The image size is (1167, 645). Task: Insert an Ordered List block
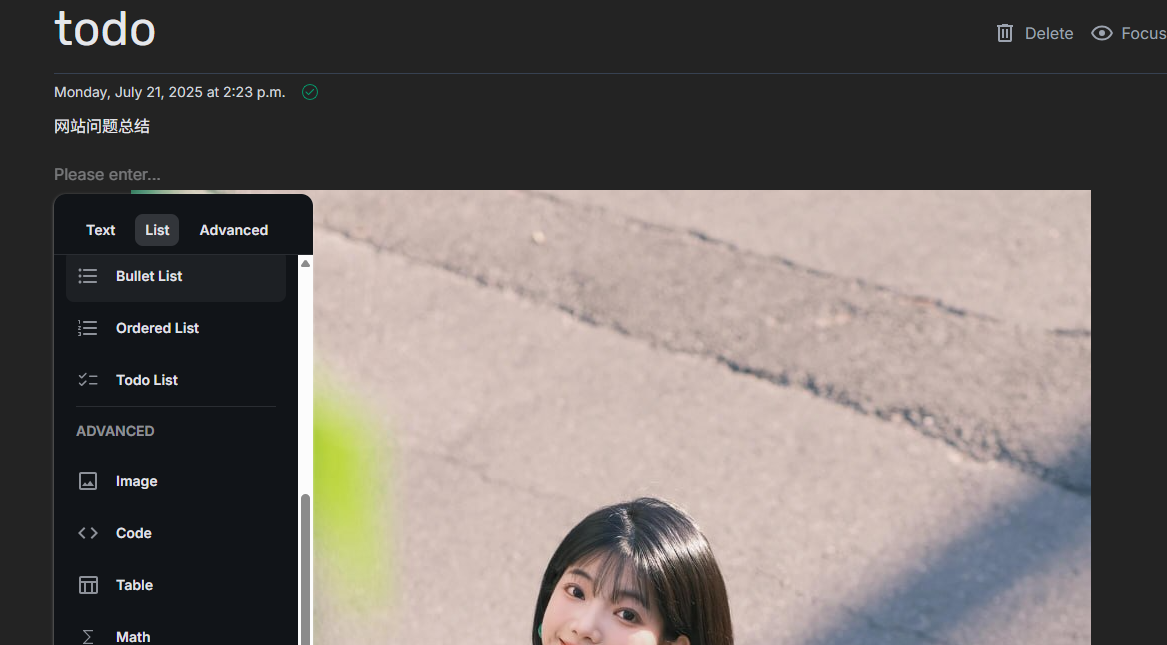[x=176, y=328]
